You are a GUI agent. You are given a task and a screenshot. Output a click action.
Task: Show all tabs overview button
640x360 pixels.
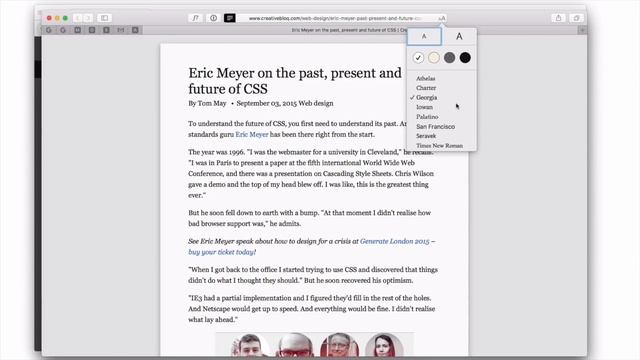point(576,18)
